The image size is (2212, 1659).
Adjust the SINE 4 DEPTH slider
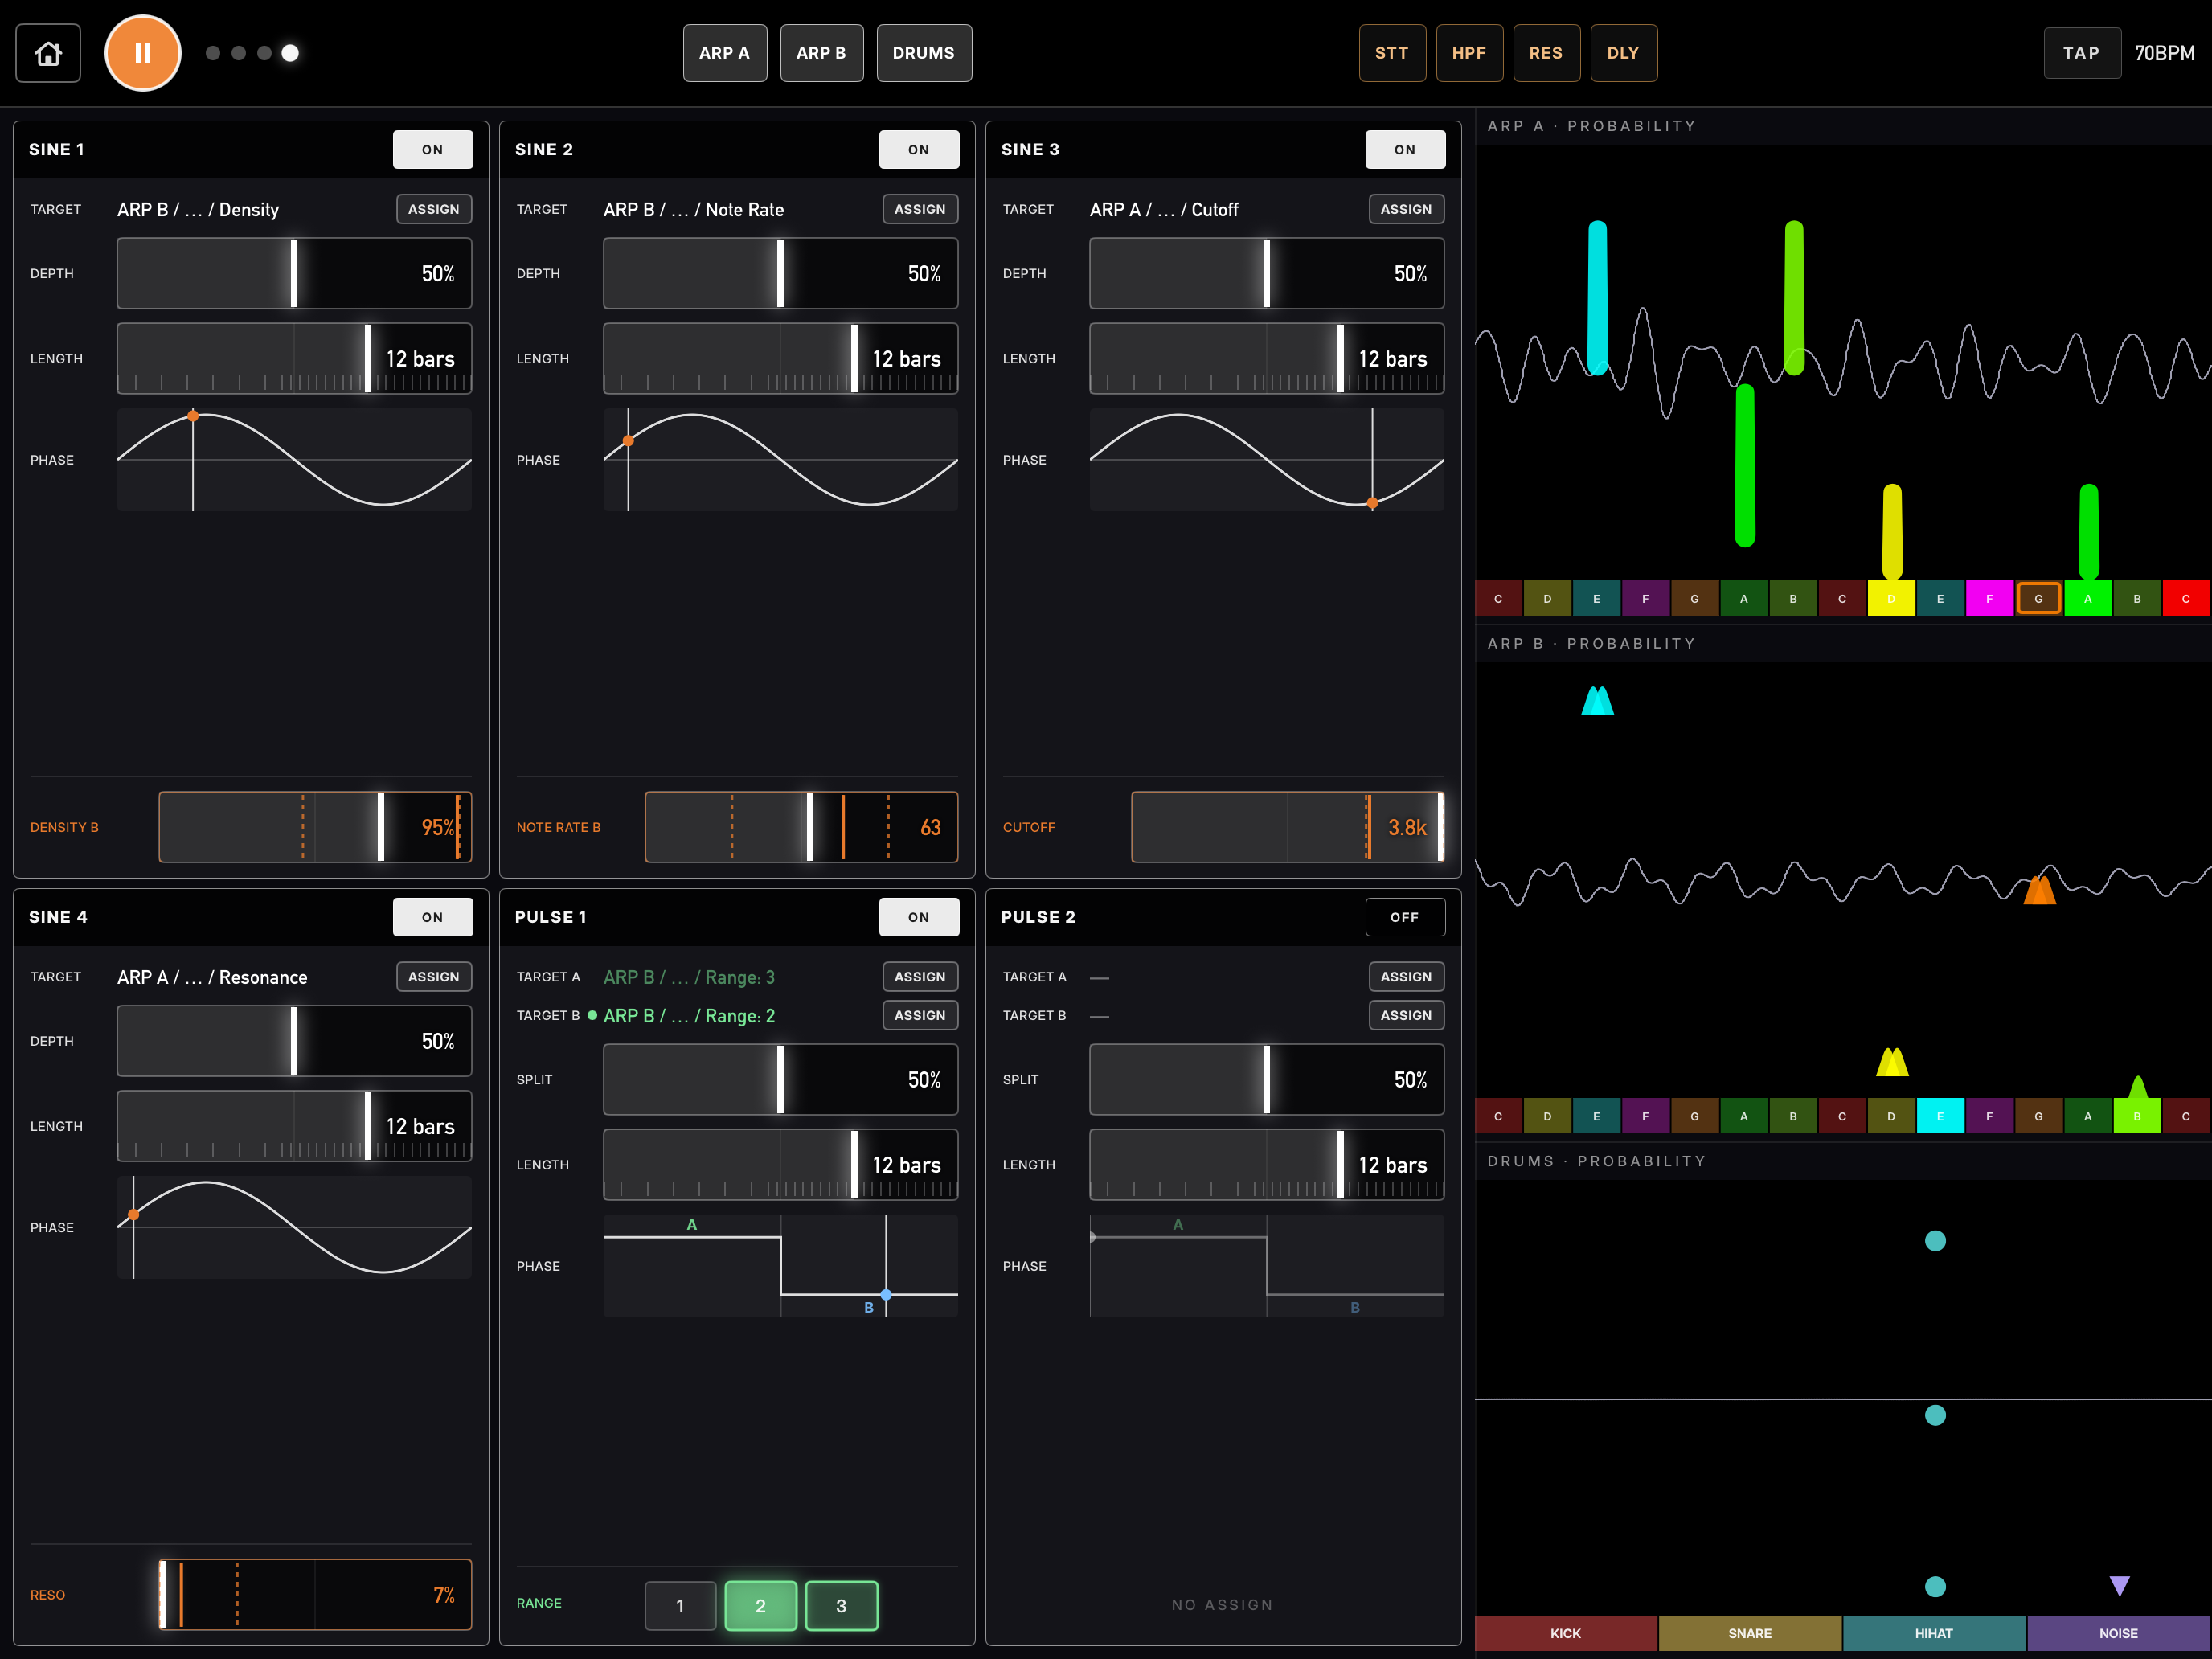point(294,1041)
